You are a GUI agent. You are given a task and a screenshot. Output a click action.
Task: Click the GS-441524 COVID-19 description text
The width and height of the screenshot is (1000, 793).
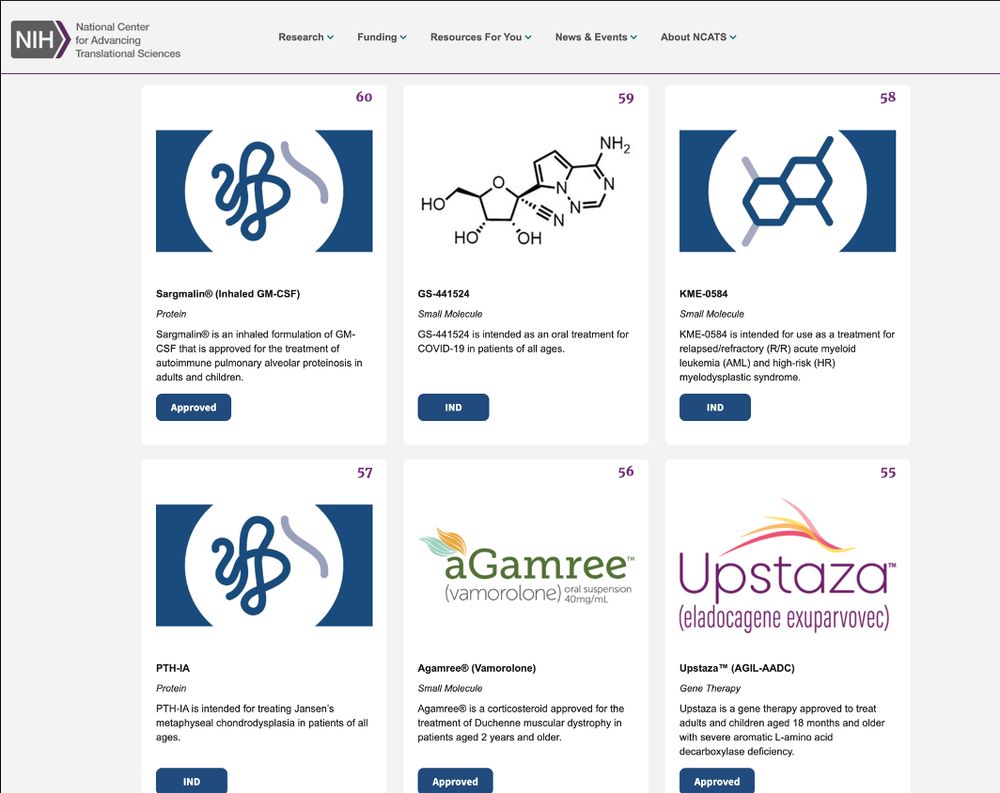click(523, 341)
